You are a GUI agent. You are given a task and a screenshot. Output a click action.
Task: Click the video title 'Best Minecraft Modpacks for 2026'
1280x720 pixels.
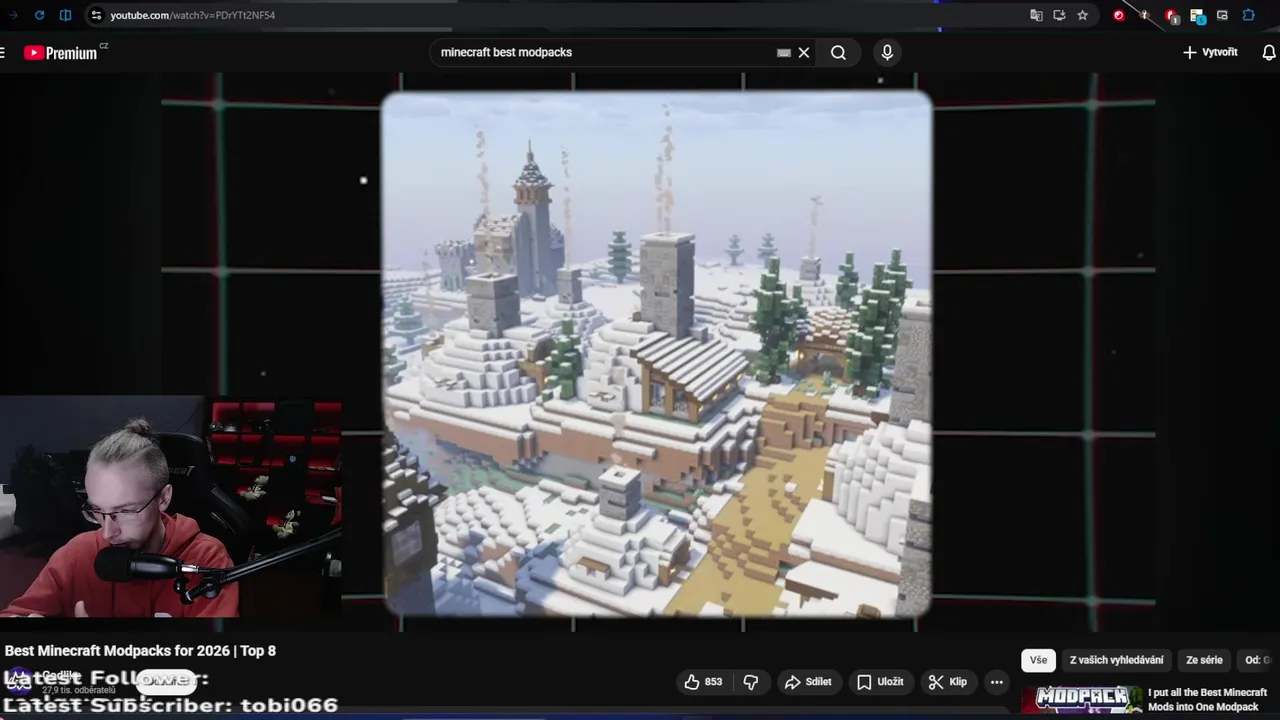[140, 651]
